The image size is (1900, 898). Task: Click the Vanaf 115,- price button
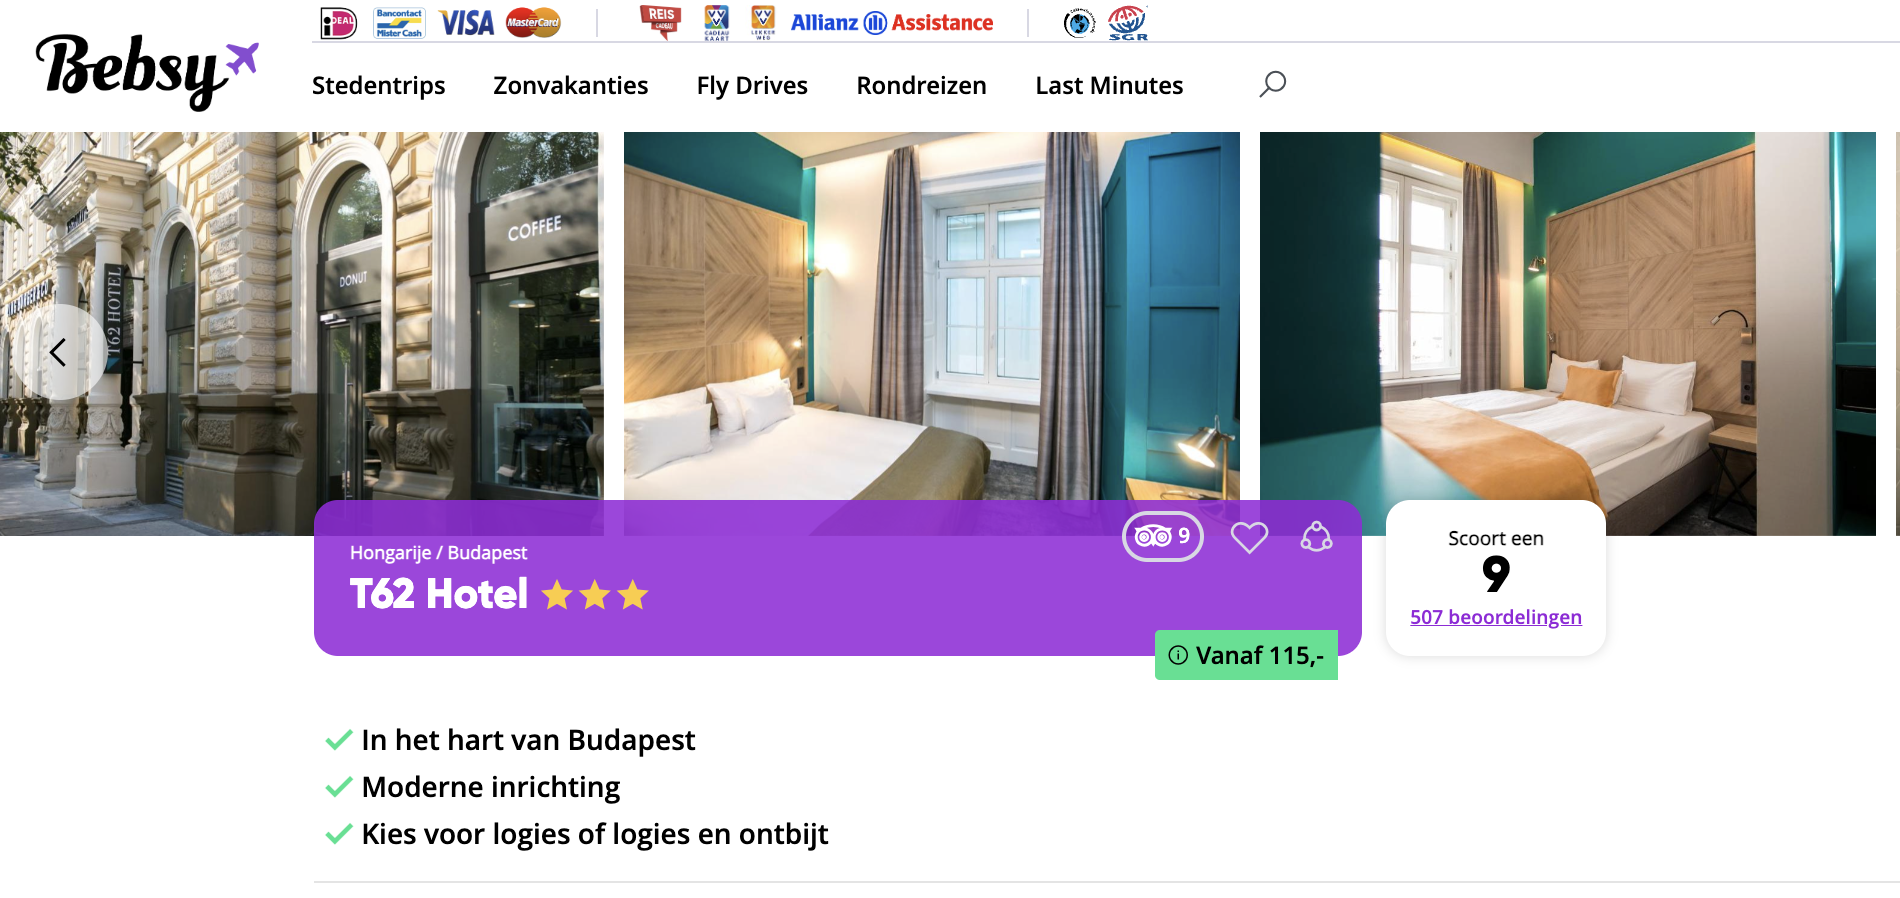pyautogui.click(x=1246, y=655)
